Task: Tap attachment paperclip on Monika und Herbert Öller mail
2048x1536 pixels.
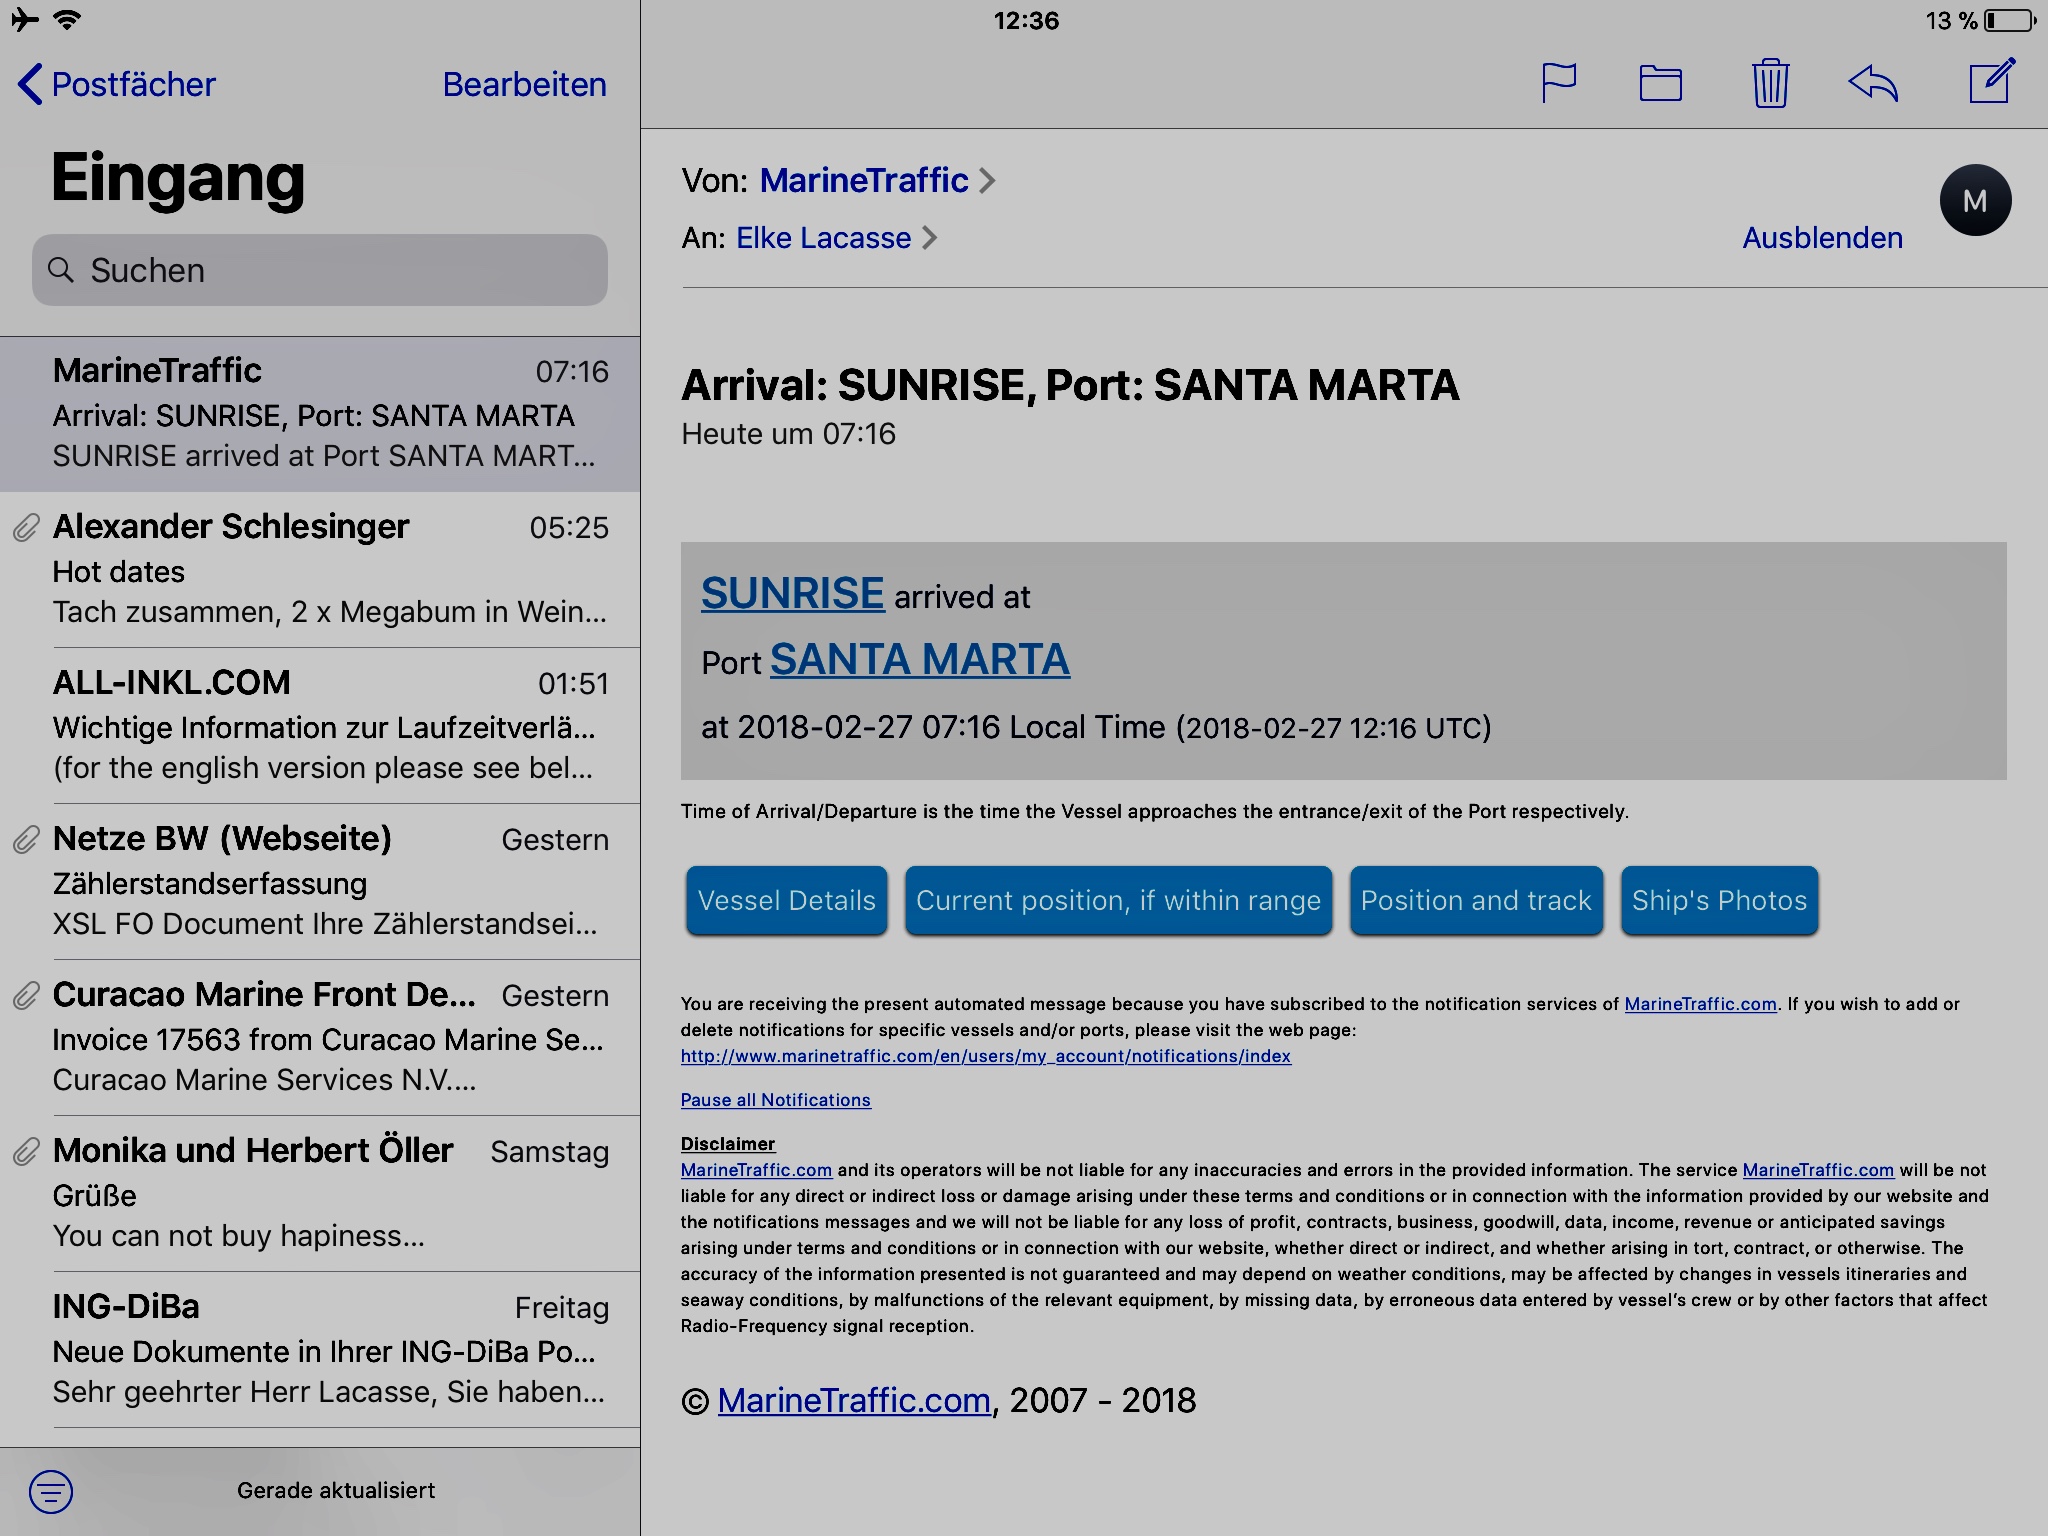Action: click(26, 1151)
